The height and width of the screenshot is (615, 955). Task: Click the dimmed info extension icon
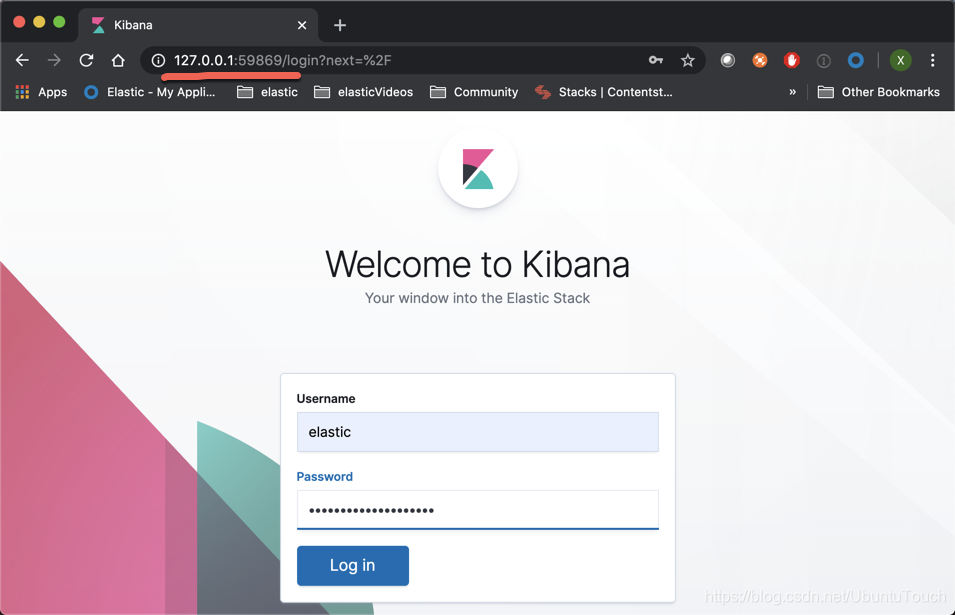click(x=823, y=60)
